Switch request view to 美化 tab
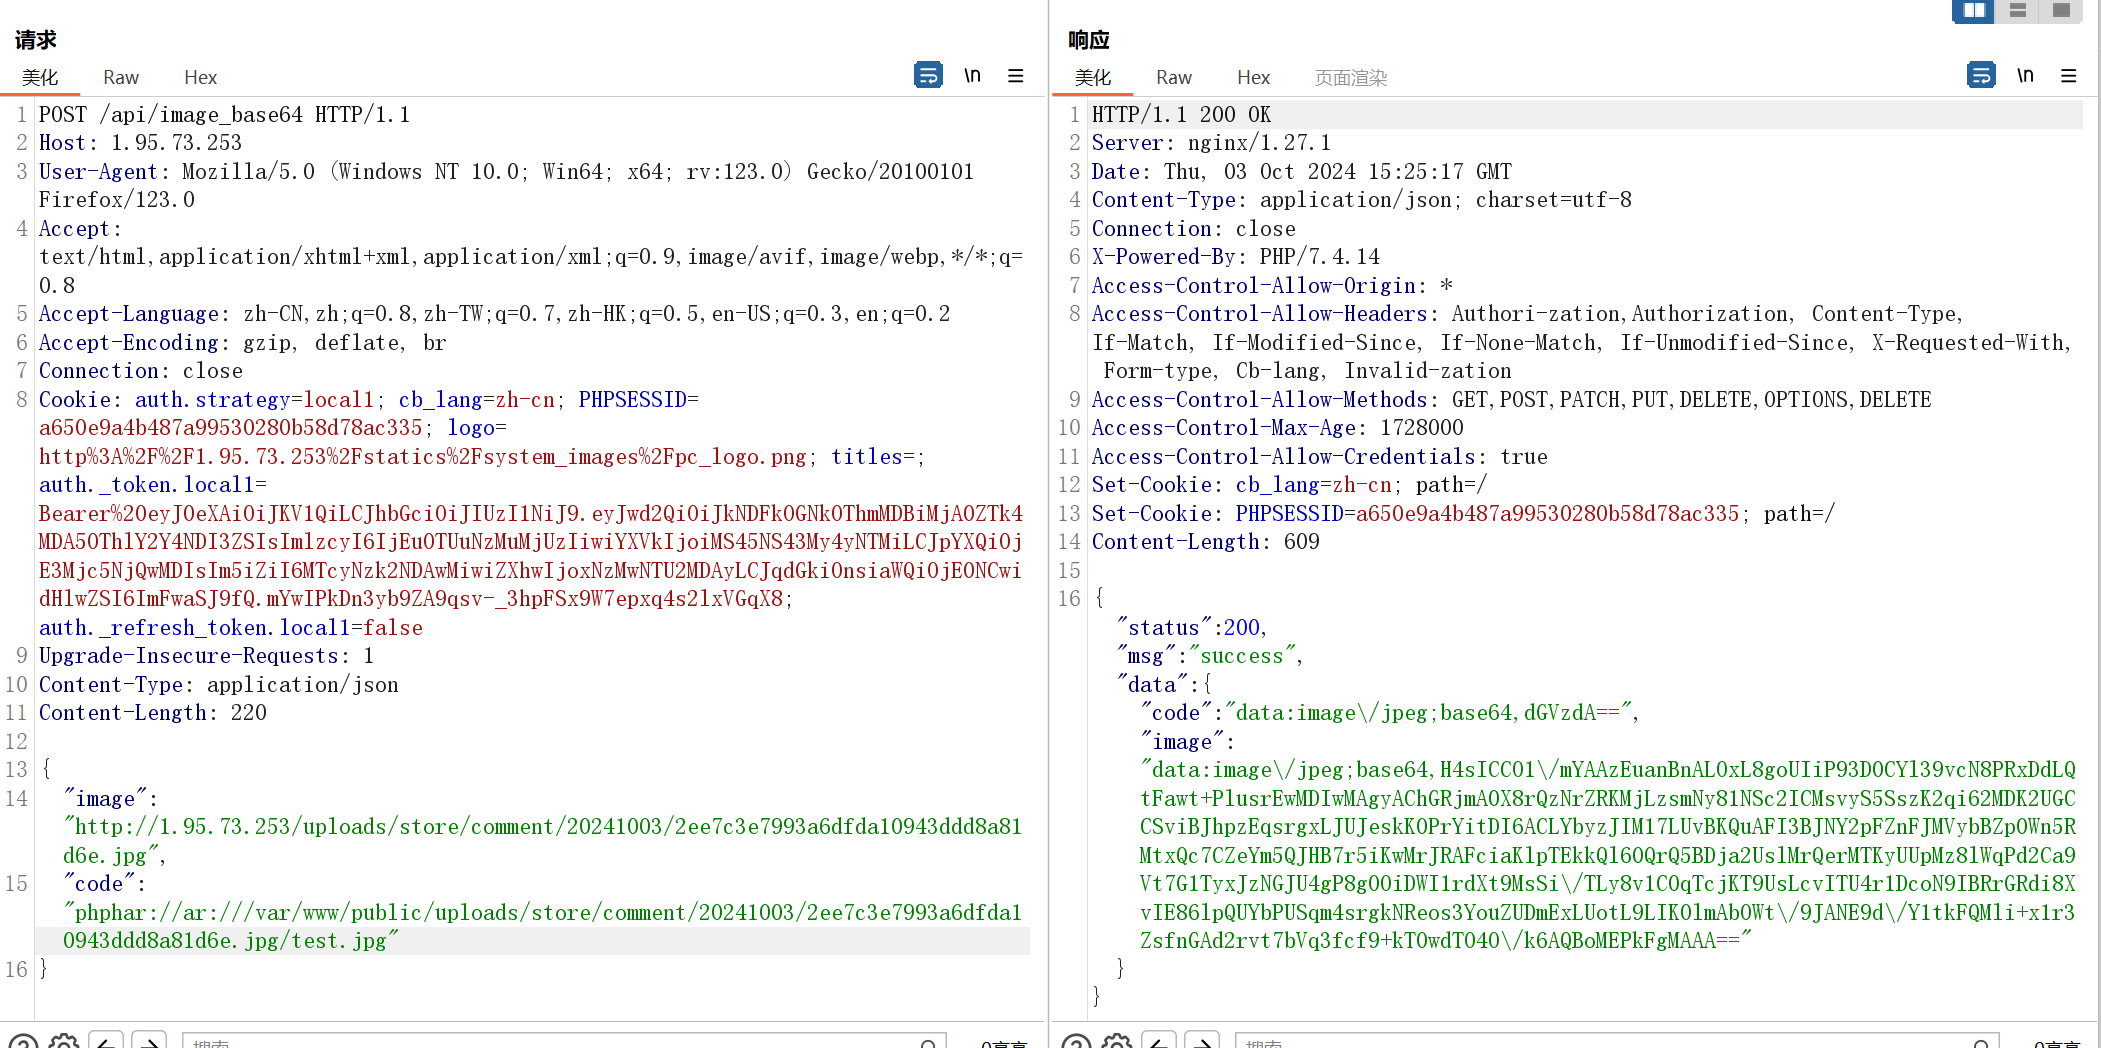Screen dimensions: 2101x1048 click(x=40, y=77)
